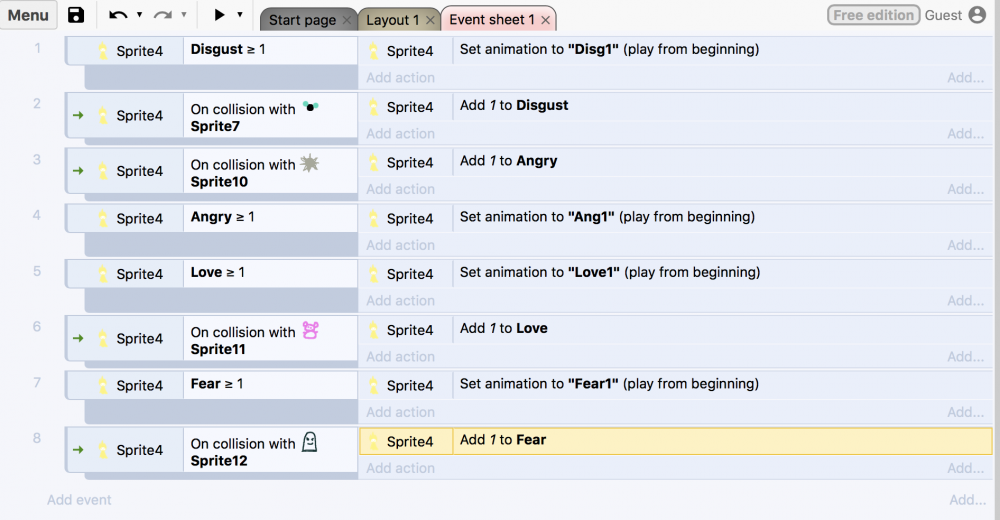The width and height of the screenshot is (1000, 520).
Task: Close the Event sheet 1 tab
Action: click(545, 20)
